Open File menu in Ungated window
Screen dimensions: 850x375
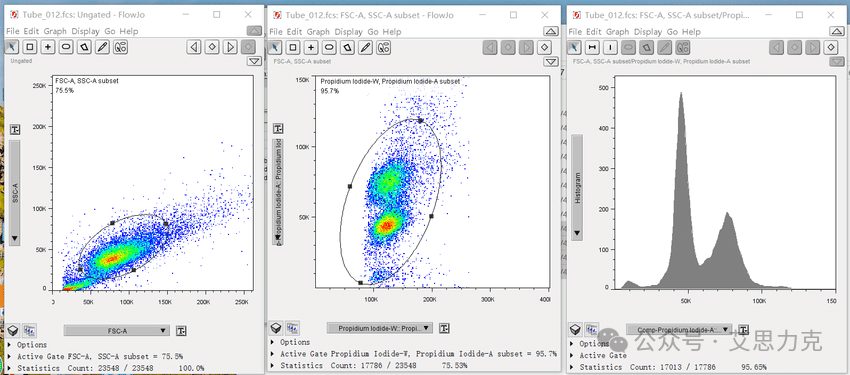pyautogui.click(x=12, y=32)
